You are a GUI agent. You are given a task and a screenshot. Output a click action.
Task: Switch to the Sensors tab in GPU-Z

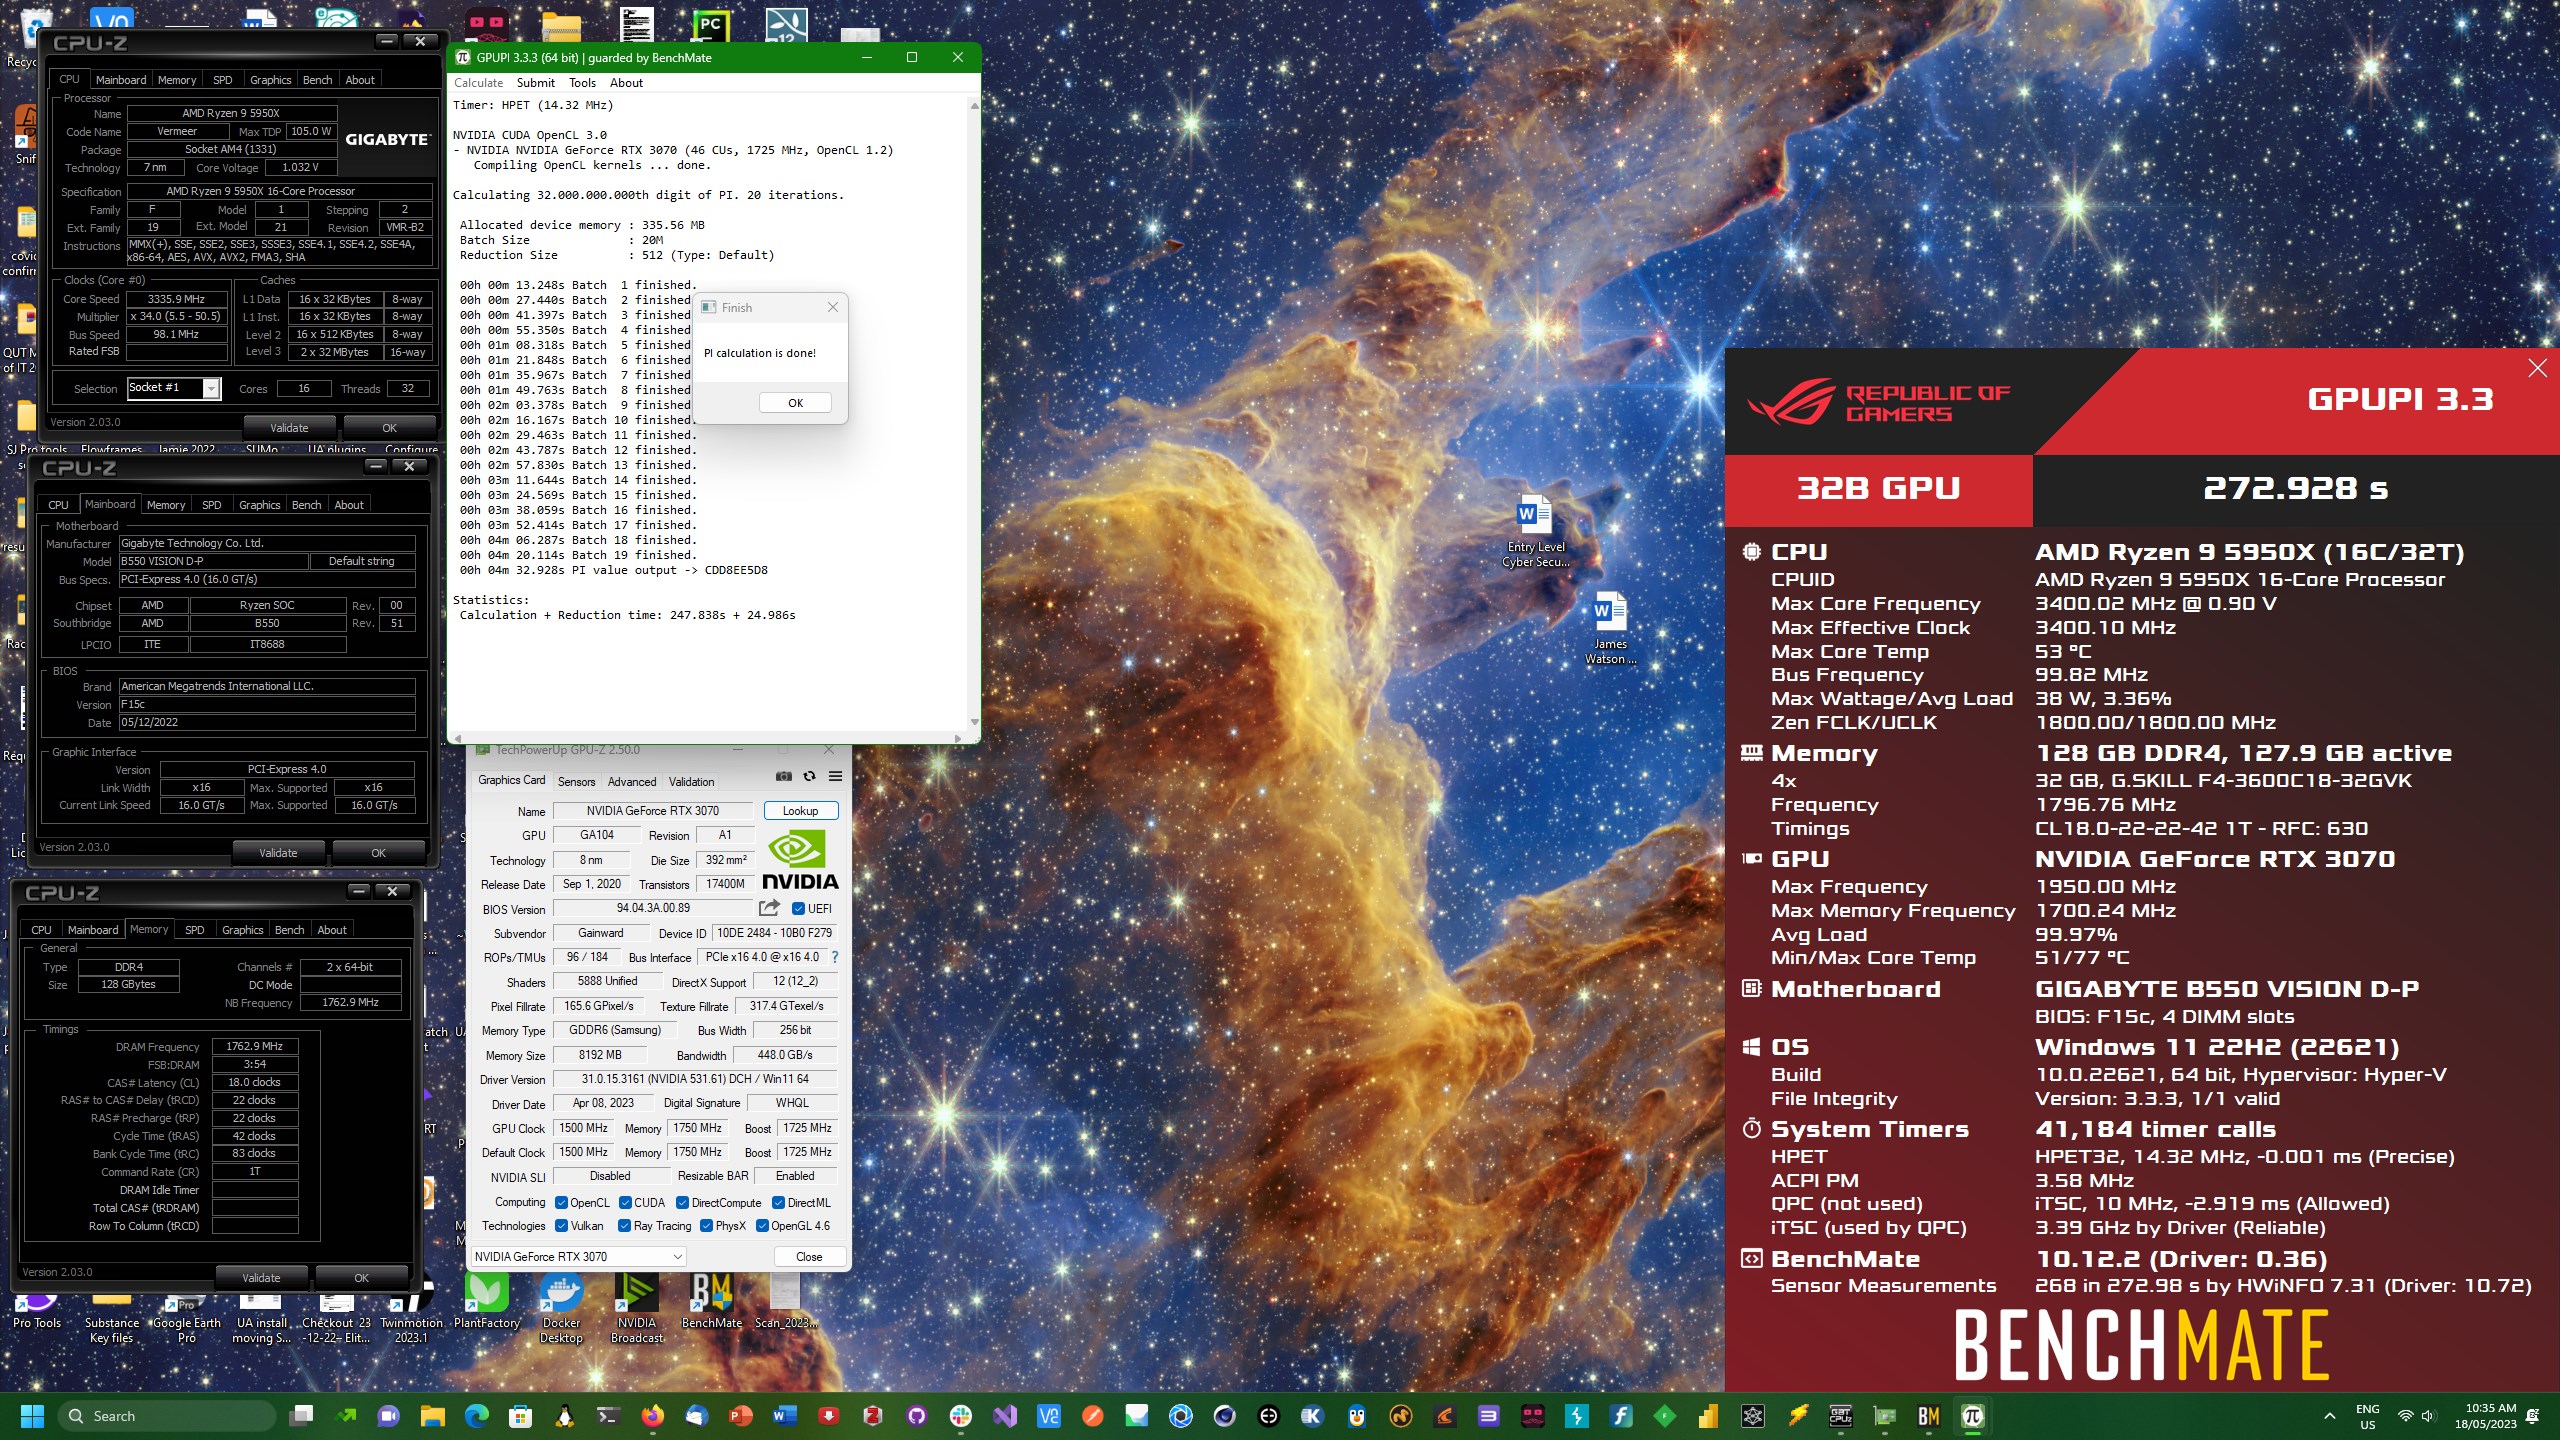click(576, 782)
